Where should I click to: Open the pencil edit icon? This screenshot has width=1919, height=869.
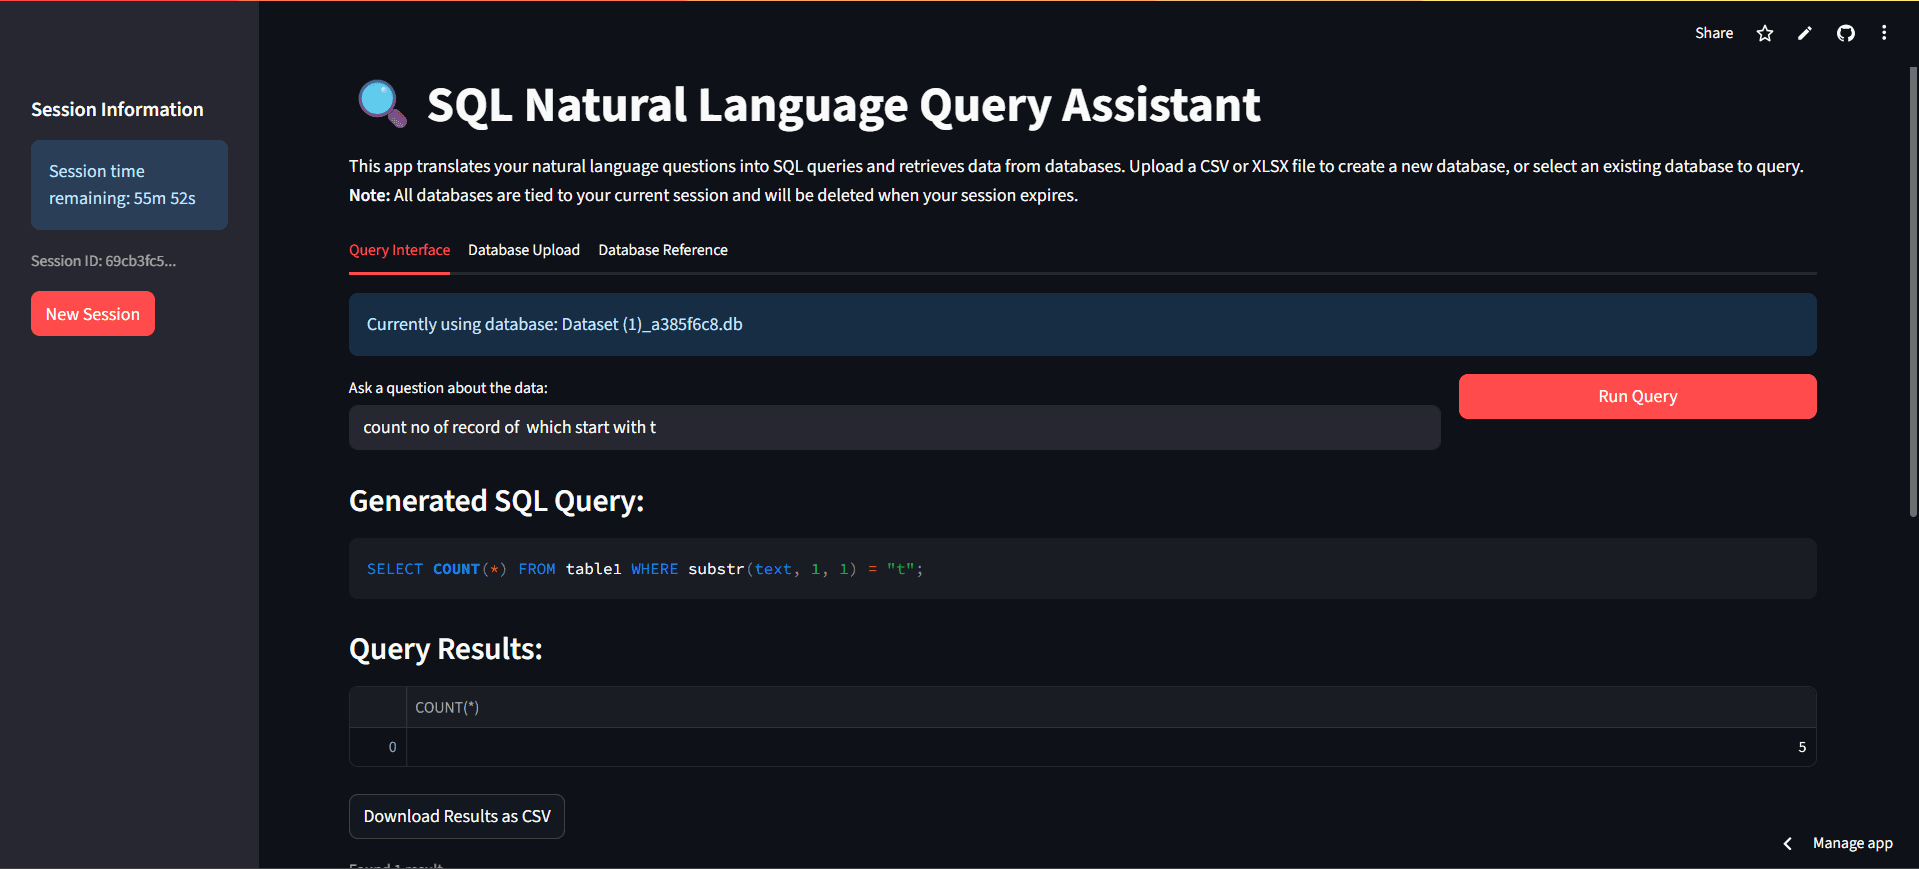tap(1805, 33)
